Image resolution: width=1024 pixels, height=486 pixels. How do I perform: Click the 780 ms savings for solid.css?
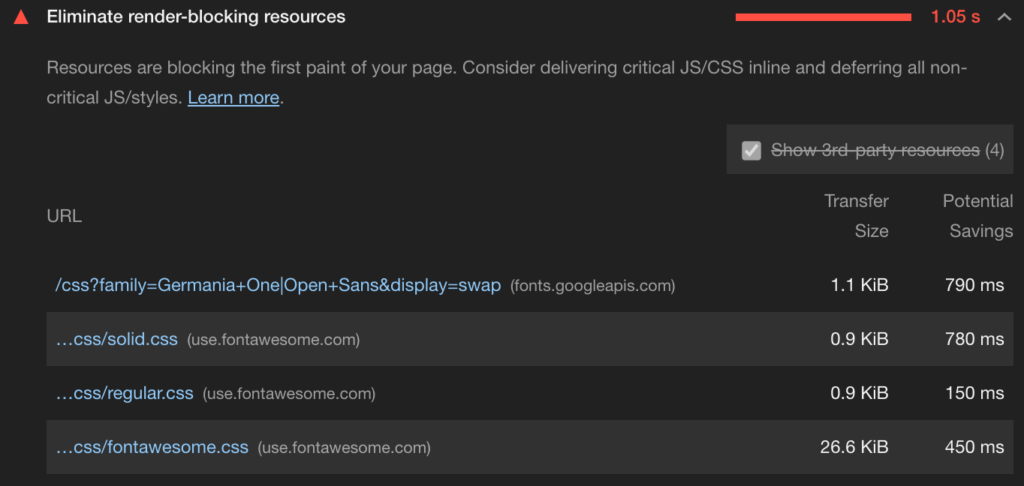pos(974,340)
